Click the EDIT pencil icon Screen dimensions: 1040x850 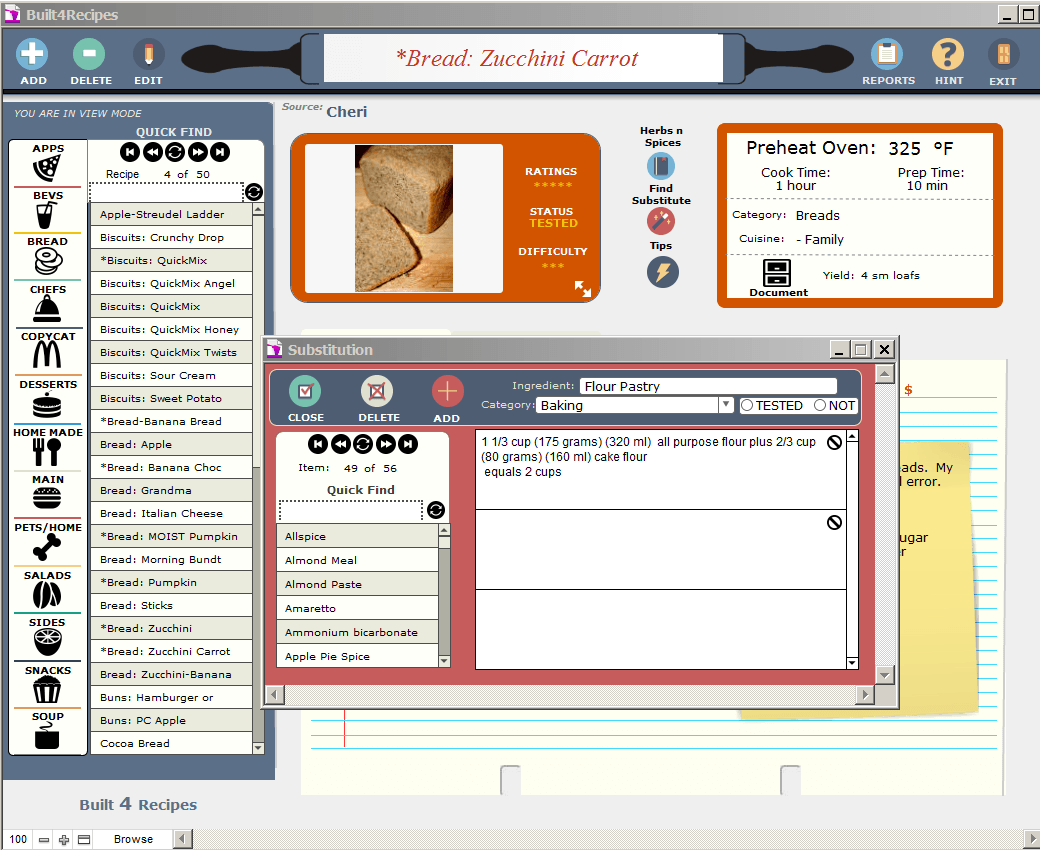pos(148,54)
